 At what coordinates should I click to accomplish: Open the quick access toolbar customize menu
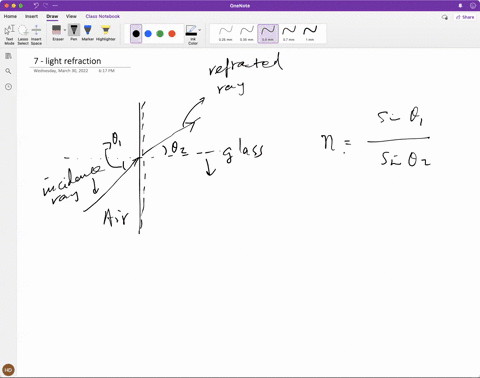pos(55,6)
